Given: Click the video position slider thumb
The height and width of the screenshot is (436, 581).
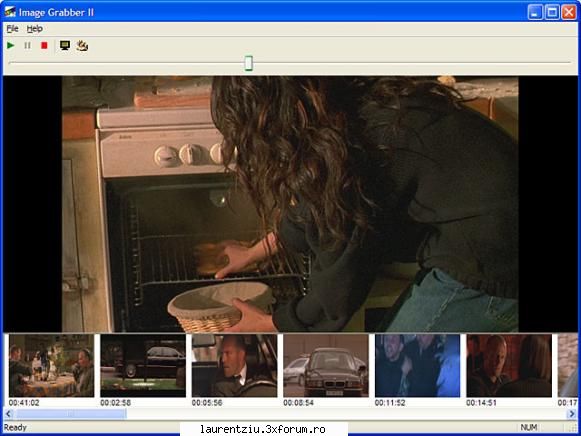Looking at the screenshot, I should pyautogui.click(x=249, y=63).
